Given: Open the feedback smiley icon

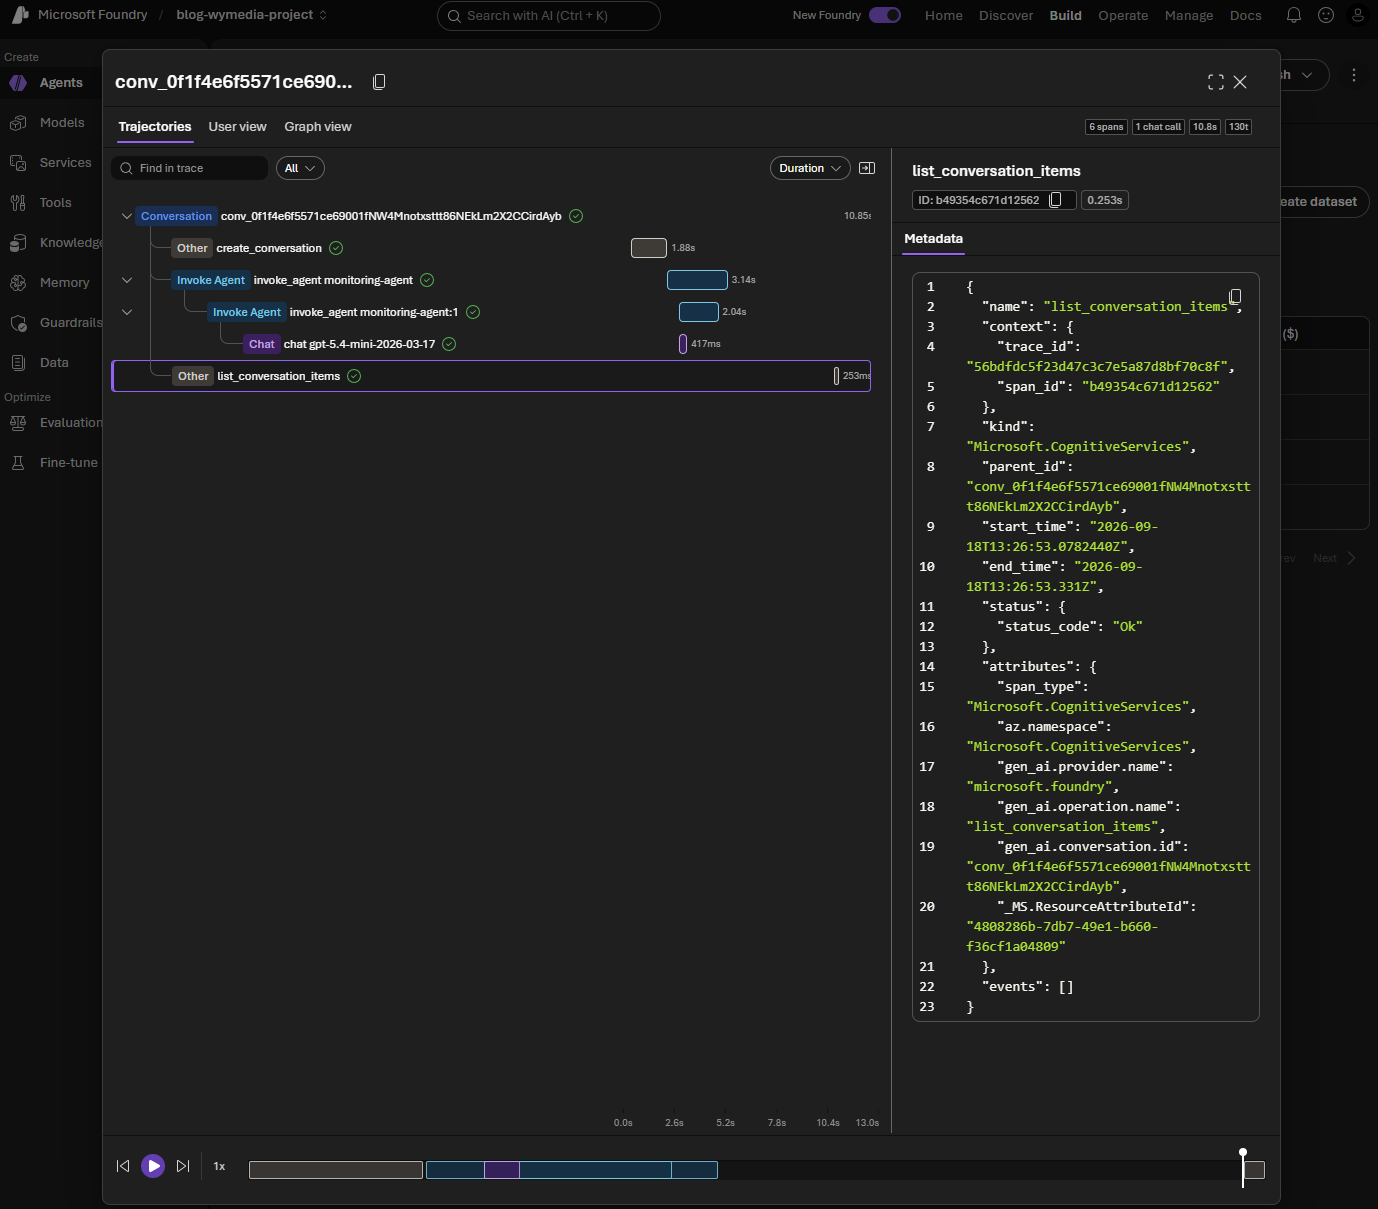Looking at the screenshot, I should click(x=1326, y=15).
